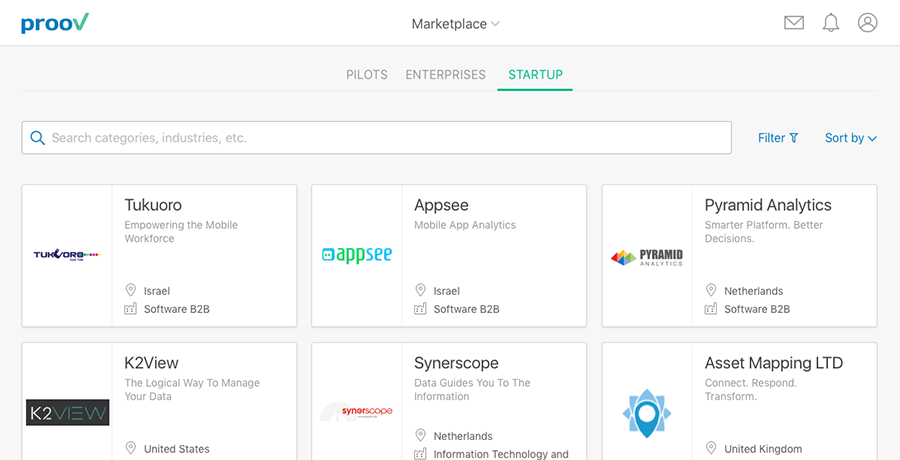This screenshot has height=460, width=900.
Task: Click location pin in Asset Mapping card
Action: [711, 448]
